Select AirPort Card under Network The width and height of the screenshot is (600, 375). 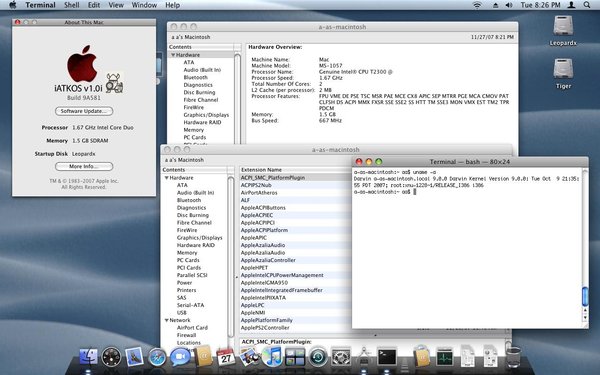[x=192, y=328]
